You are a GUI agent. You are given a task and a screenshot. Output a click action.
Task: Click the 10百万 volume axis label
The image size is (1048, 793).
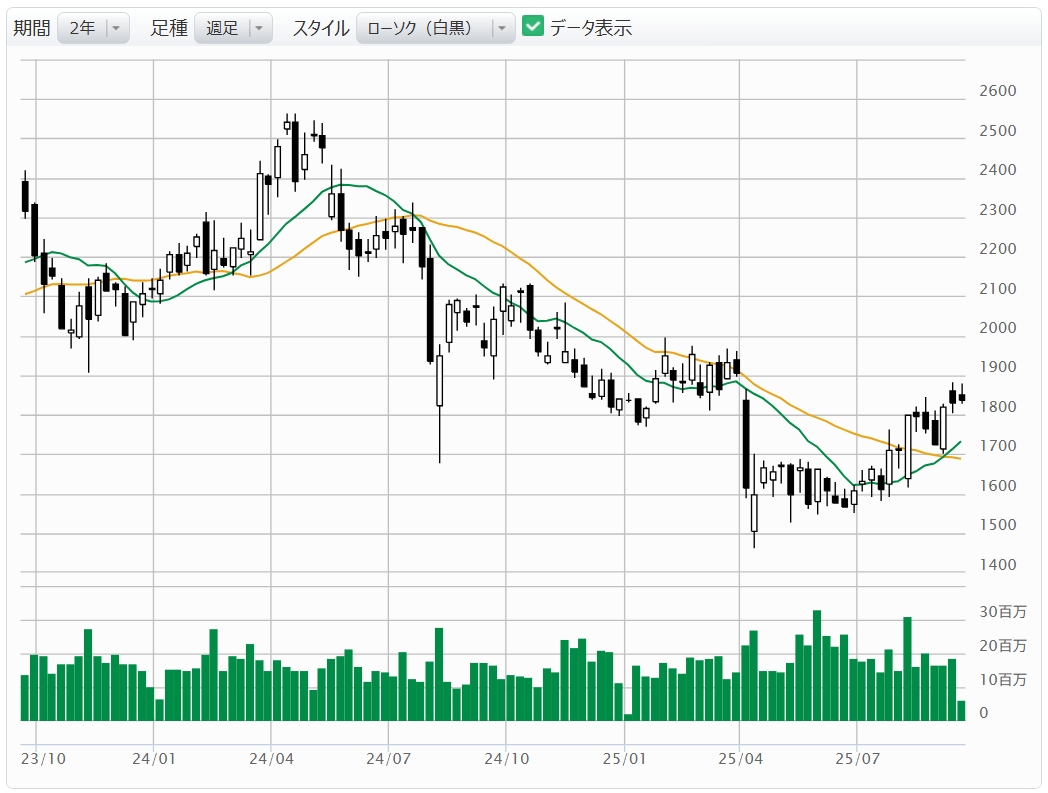pyautogui.click(x=1002, y=680)
